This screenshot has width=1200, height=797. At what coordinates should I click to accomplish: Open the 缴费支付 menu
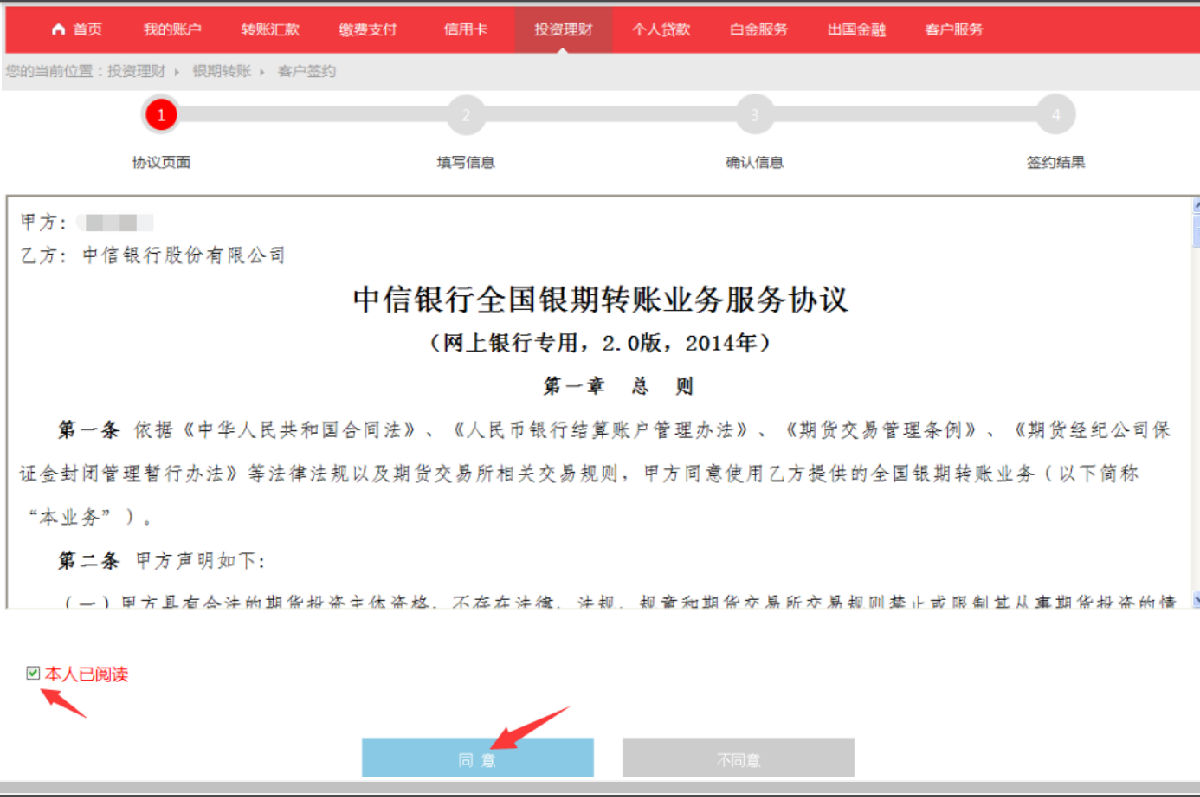(368, 30)
